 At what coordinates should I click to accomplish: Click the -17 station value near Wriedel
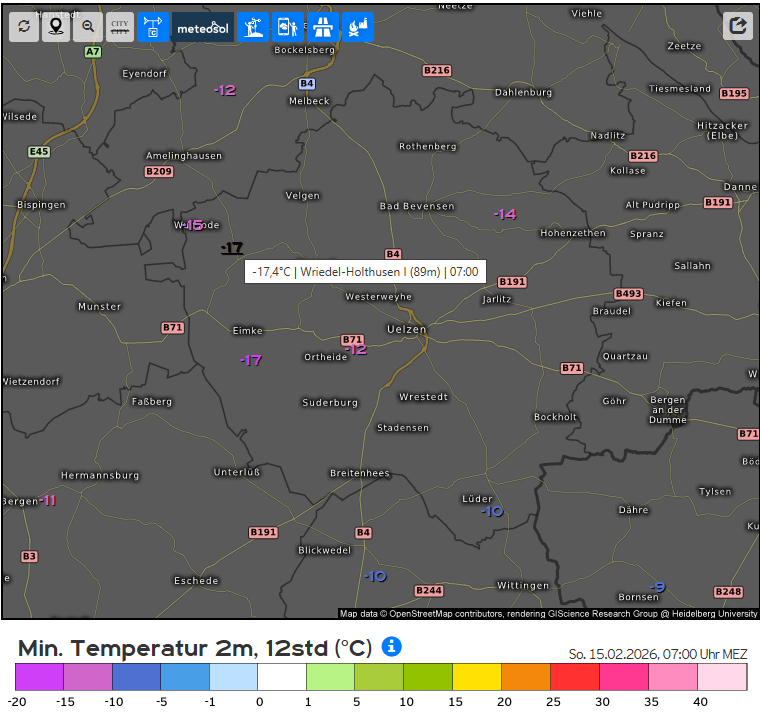pos(232,248)
